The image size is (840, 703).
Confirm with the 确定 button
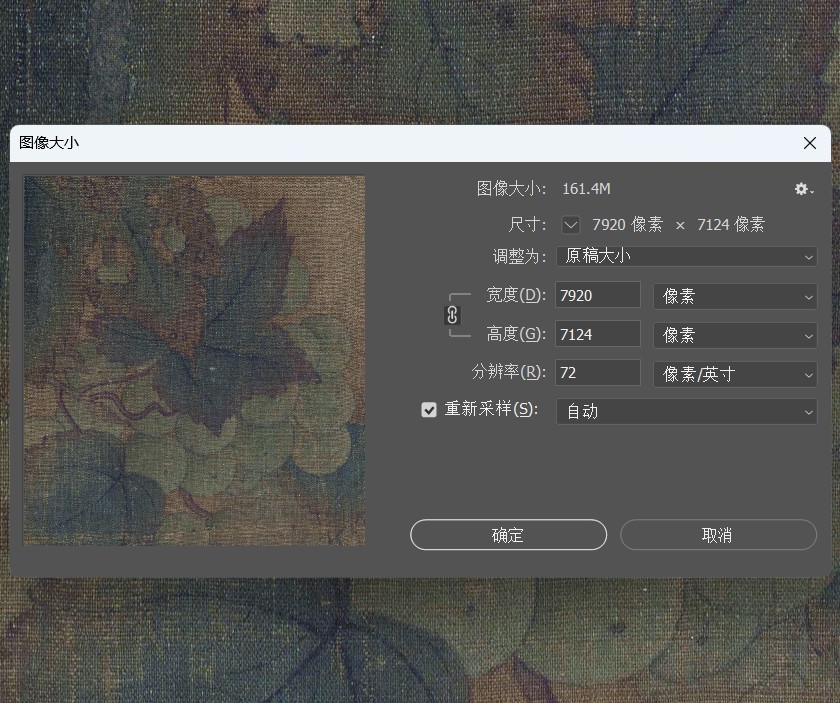(508, 535)
